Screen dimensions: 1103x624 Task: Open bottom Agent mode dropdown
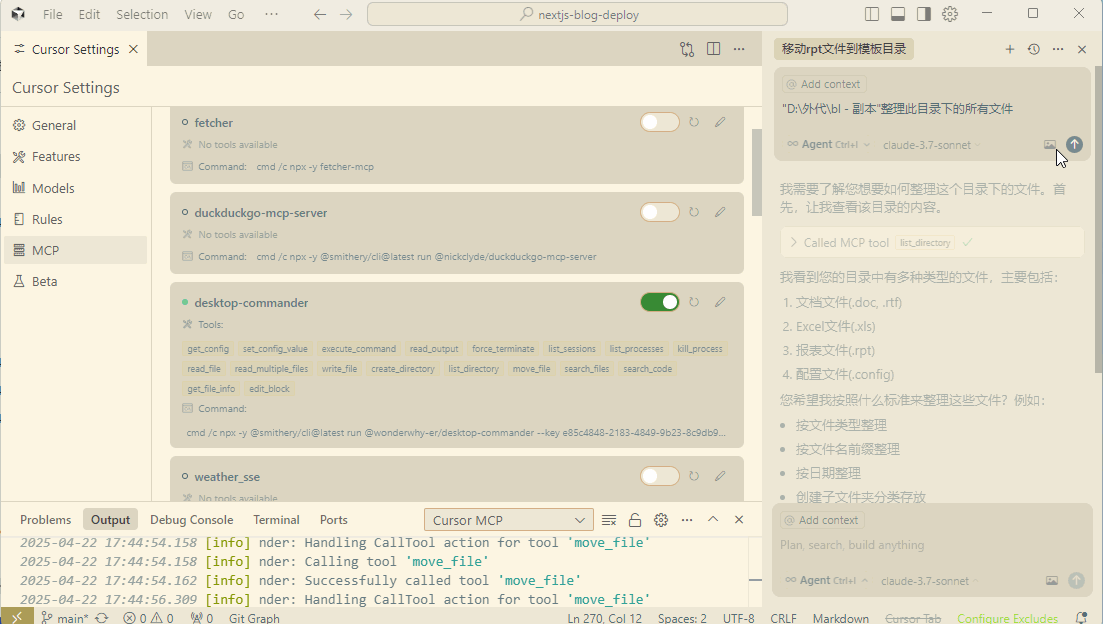(827, 580)
